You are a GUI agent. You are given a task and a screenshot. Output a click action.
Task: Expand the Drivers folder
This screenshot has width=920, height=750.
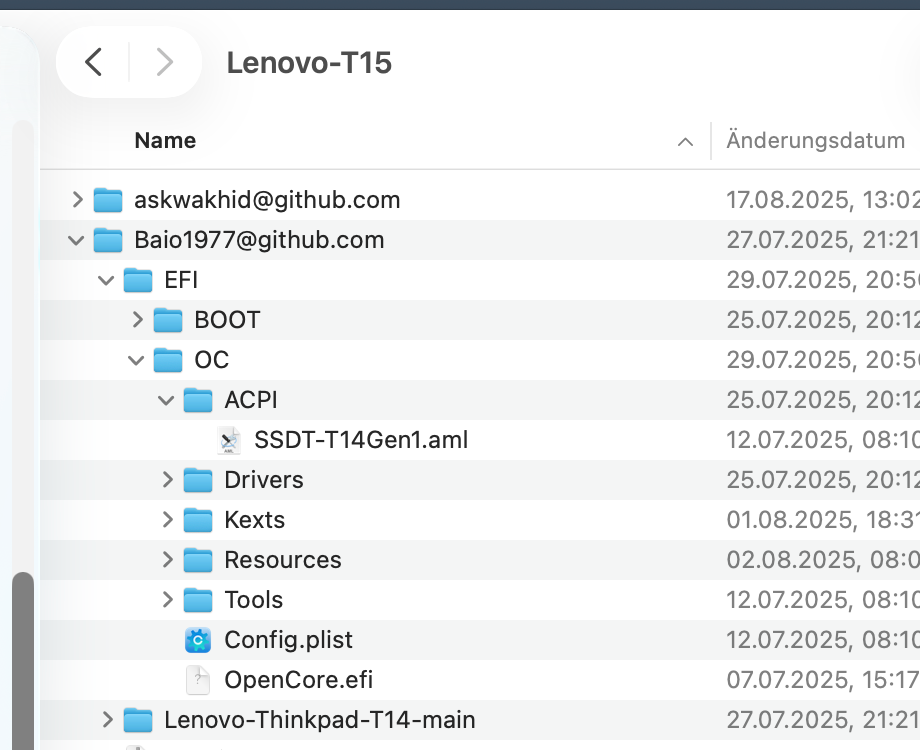pyautogui.click(x=167, y=480)
